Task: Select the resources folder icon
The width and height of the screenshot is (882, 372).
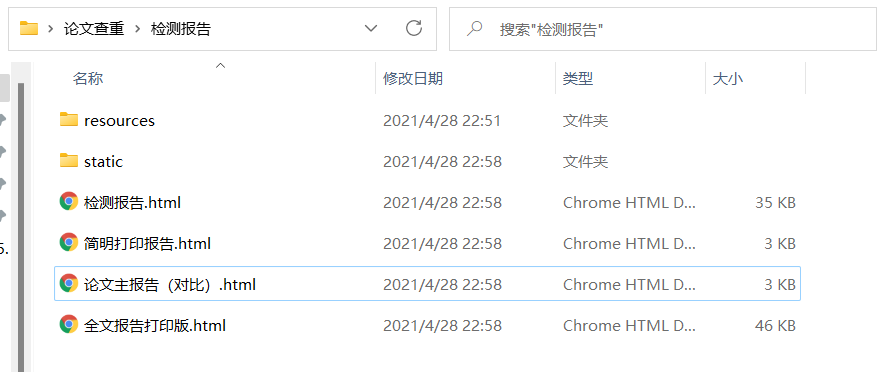Action: point(69,119)
